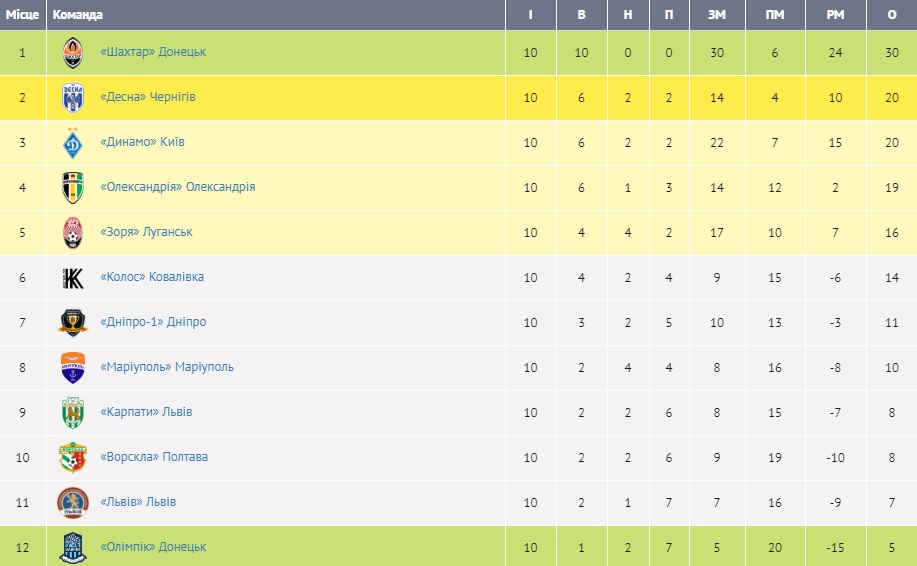Click the Dynamo Kyiv club logo
Viewport: 917px width, 566px height.
[x=72, y=143]
